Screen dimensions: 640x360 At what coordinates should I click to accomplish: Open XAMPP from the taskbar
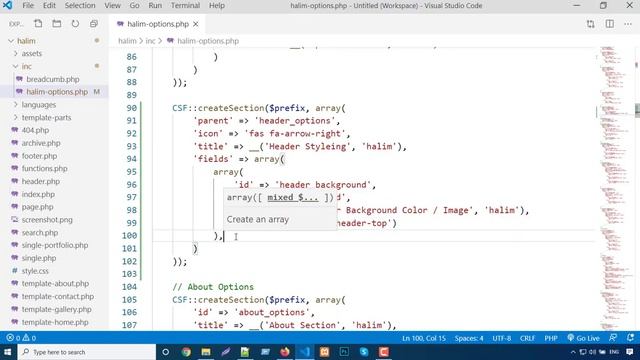point(324,352)
